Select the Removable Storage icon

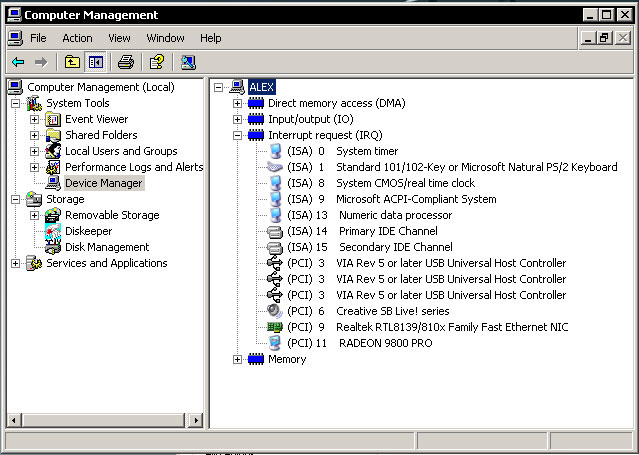(x=53, y=215)
